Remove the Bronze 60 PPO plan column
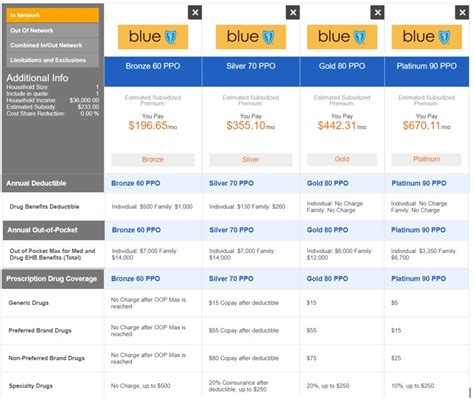 tap(195, 13)
